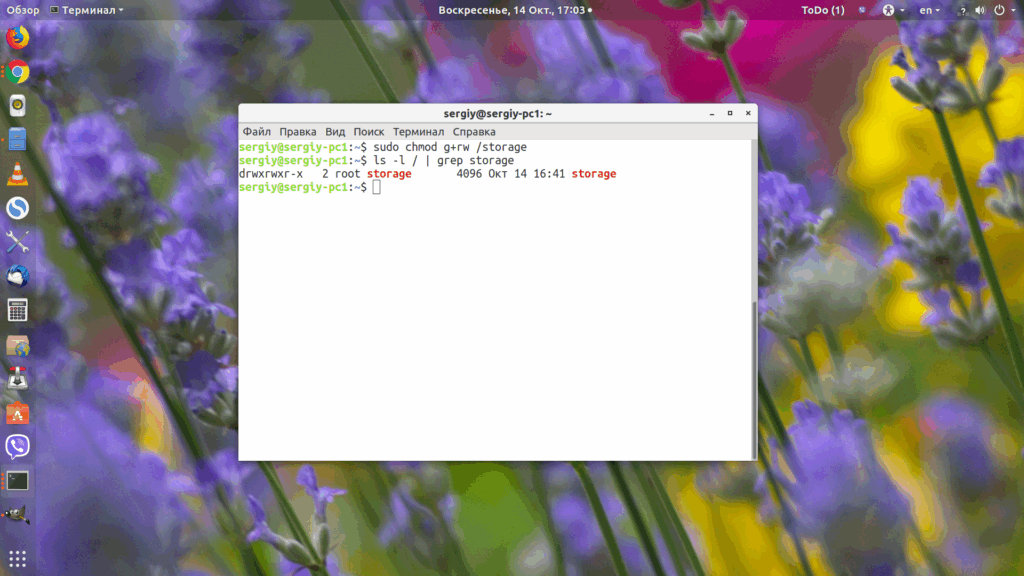Open the 'en' keyboard layout dropdown
Screen dimensions: 1024x576
click(x=929, y=10)
